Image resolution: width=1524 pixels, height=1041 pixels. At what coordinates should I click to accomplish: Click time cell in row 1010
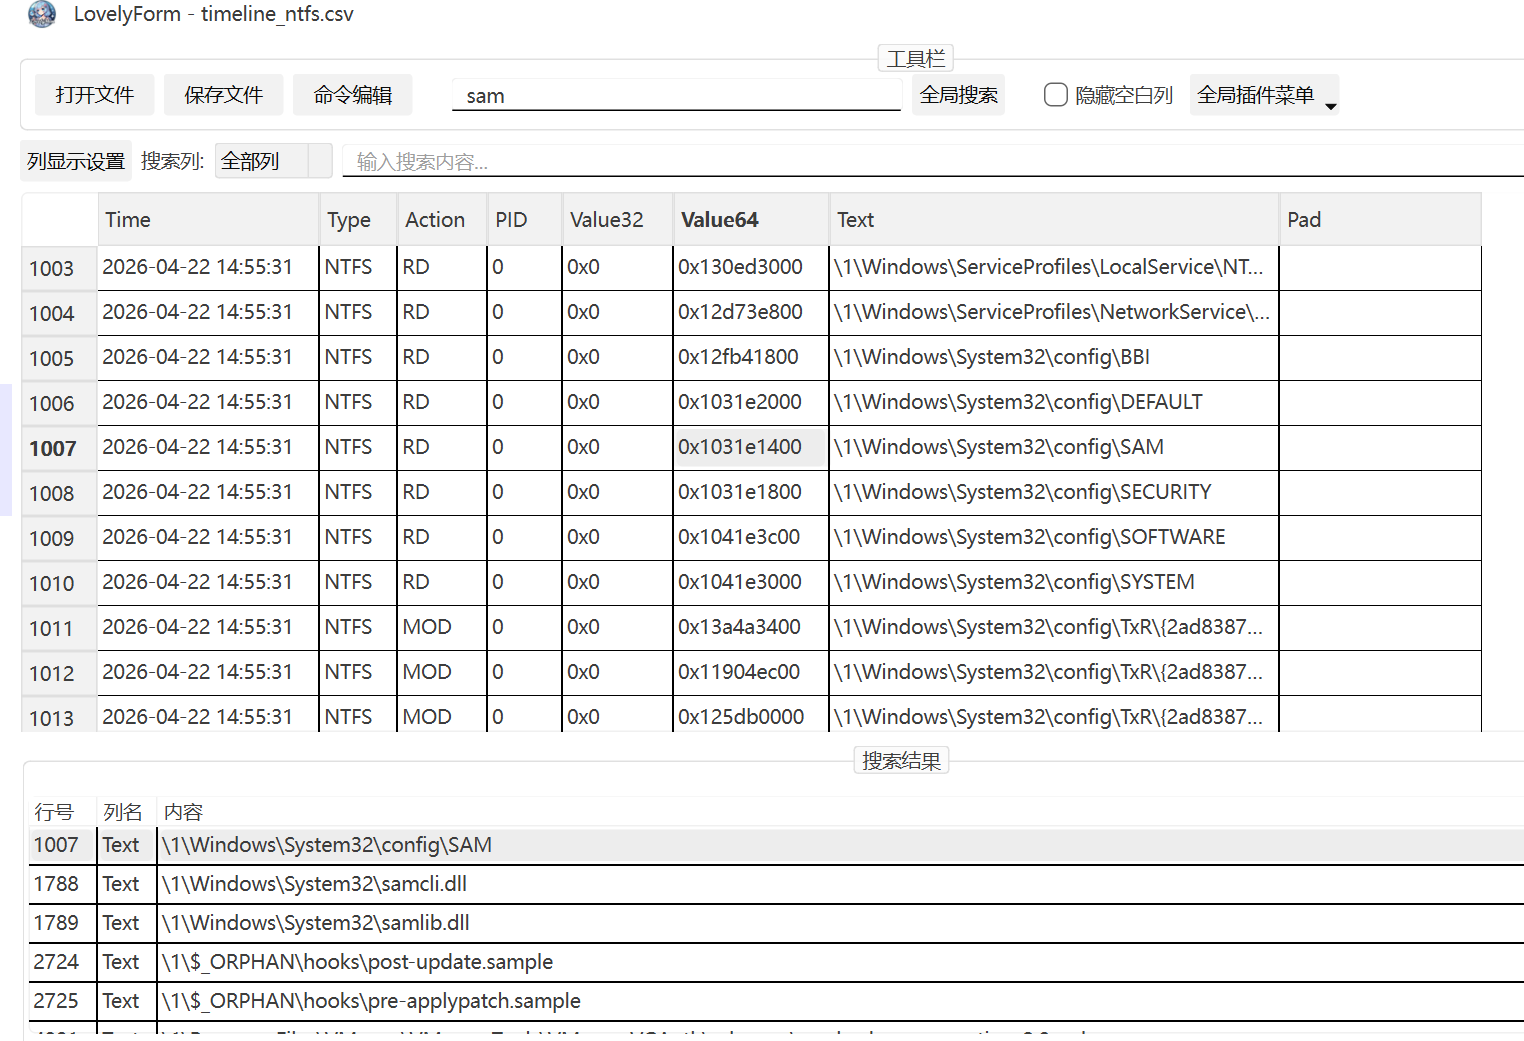click(208, 582)
